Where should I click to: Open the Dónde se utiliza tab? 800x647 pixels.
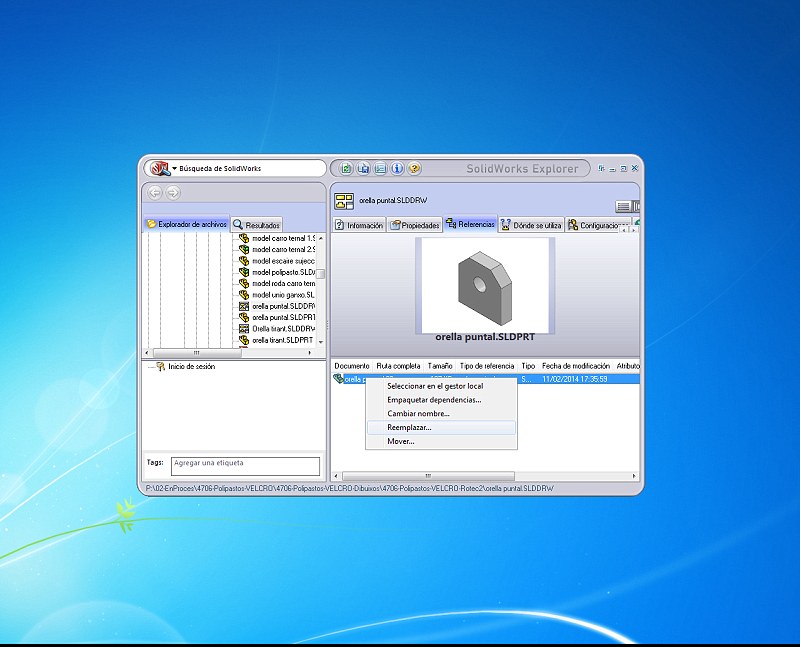[x=531, y=225]
